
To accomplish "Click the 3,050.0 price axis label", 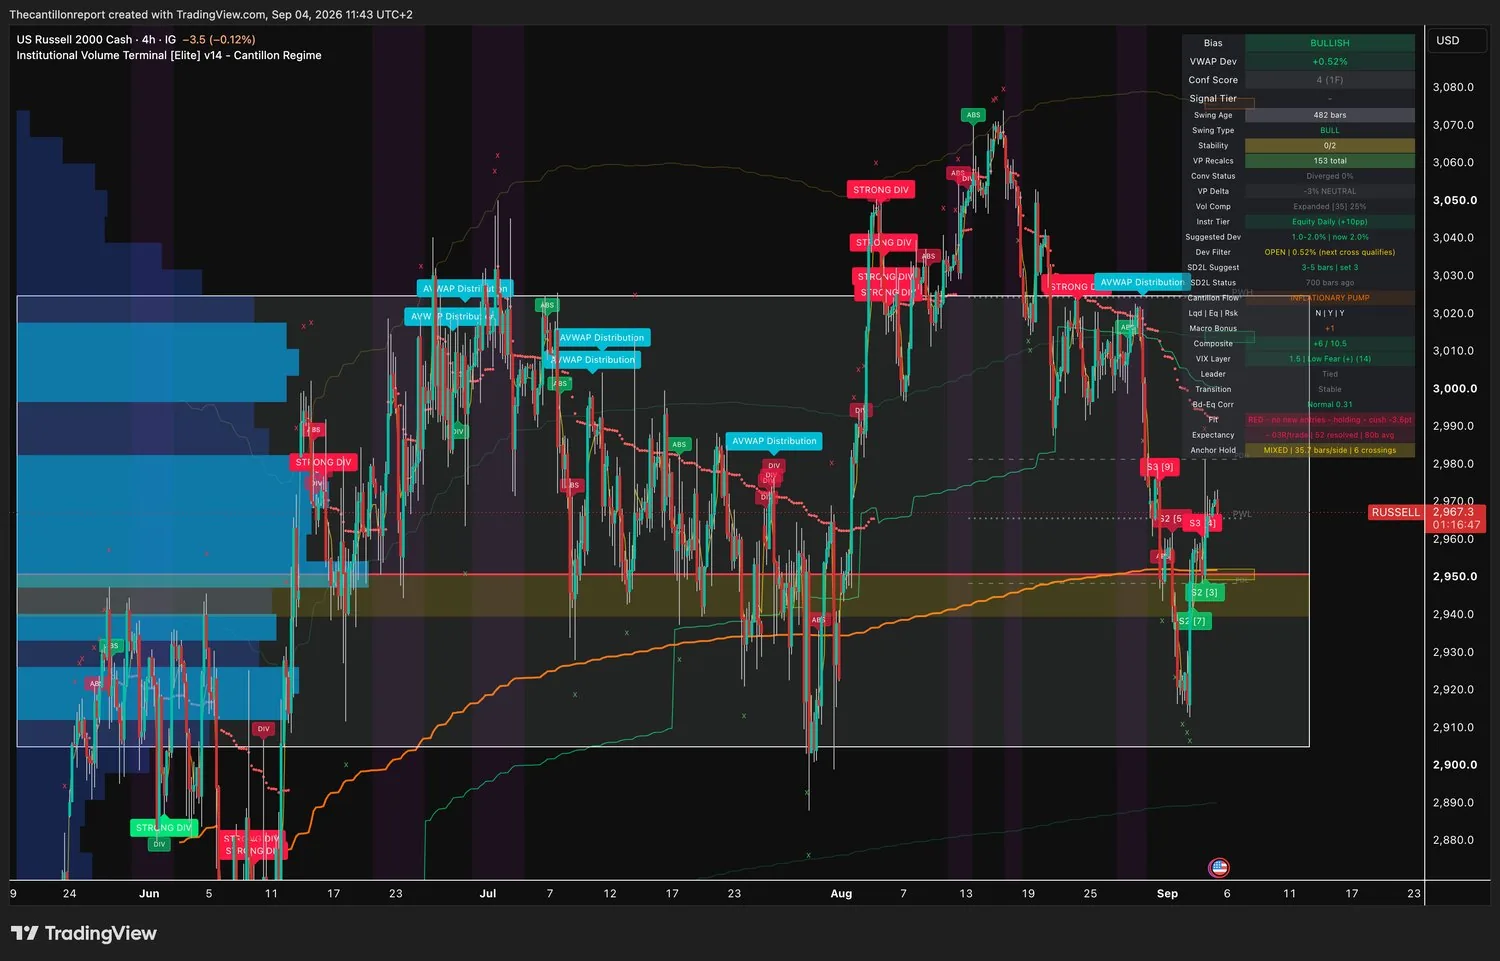I will 1455,201.
